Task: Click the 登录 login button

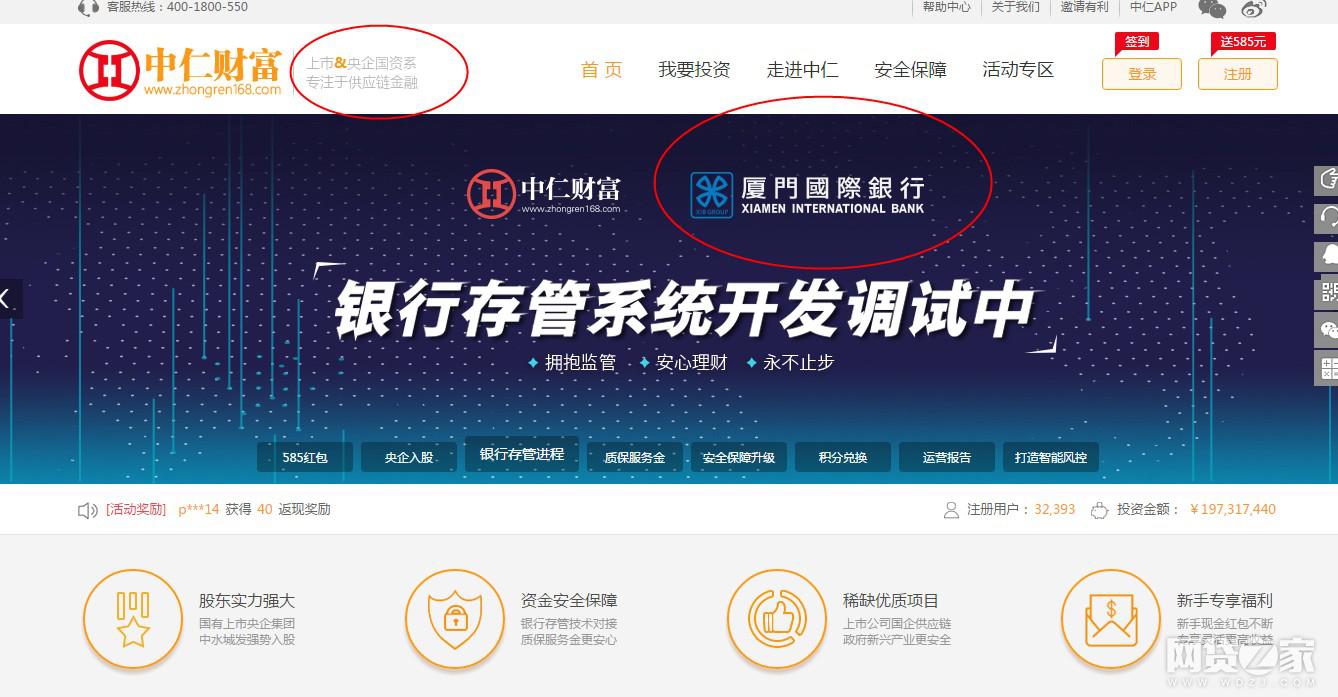Action: tap(1142, 74)
